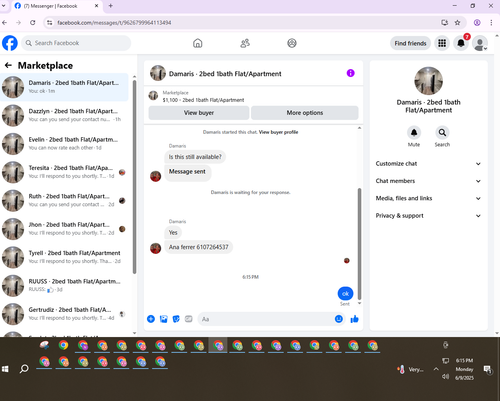Screen dimensions: 500x401
Task: Select the 'Is this still available?' message
Action: (x=195, y=157)
